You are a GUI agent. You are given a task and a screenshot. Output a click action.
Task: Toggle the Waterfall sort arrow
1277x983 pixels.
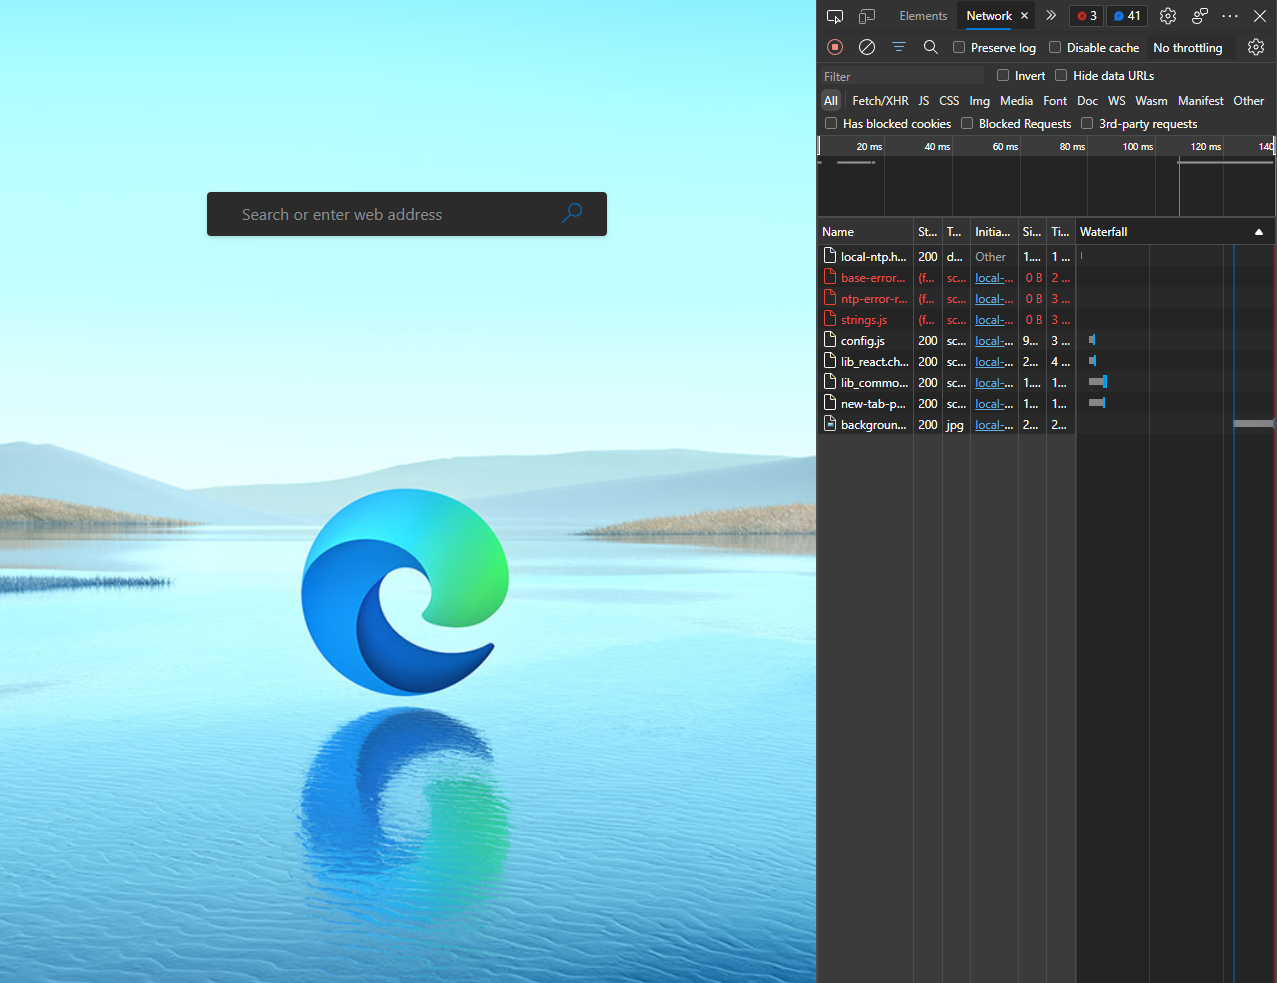pos(1259,232)
